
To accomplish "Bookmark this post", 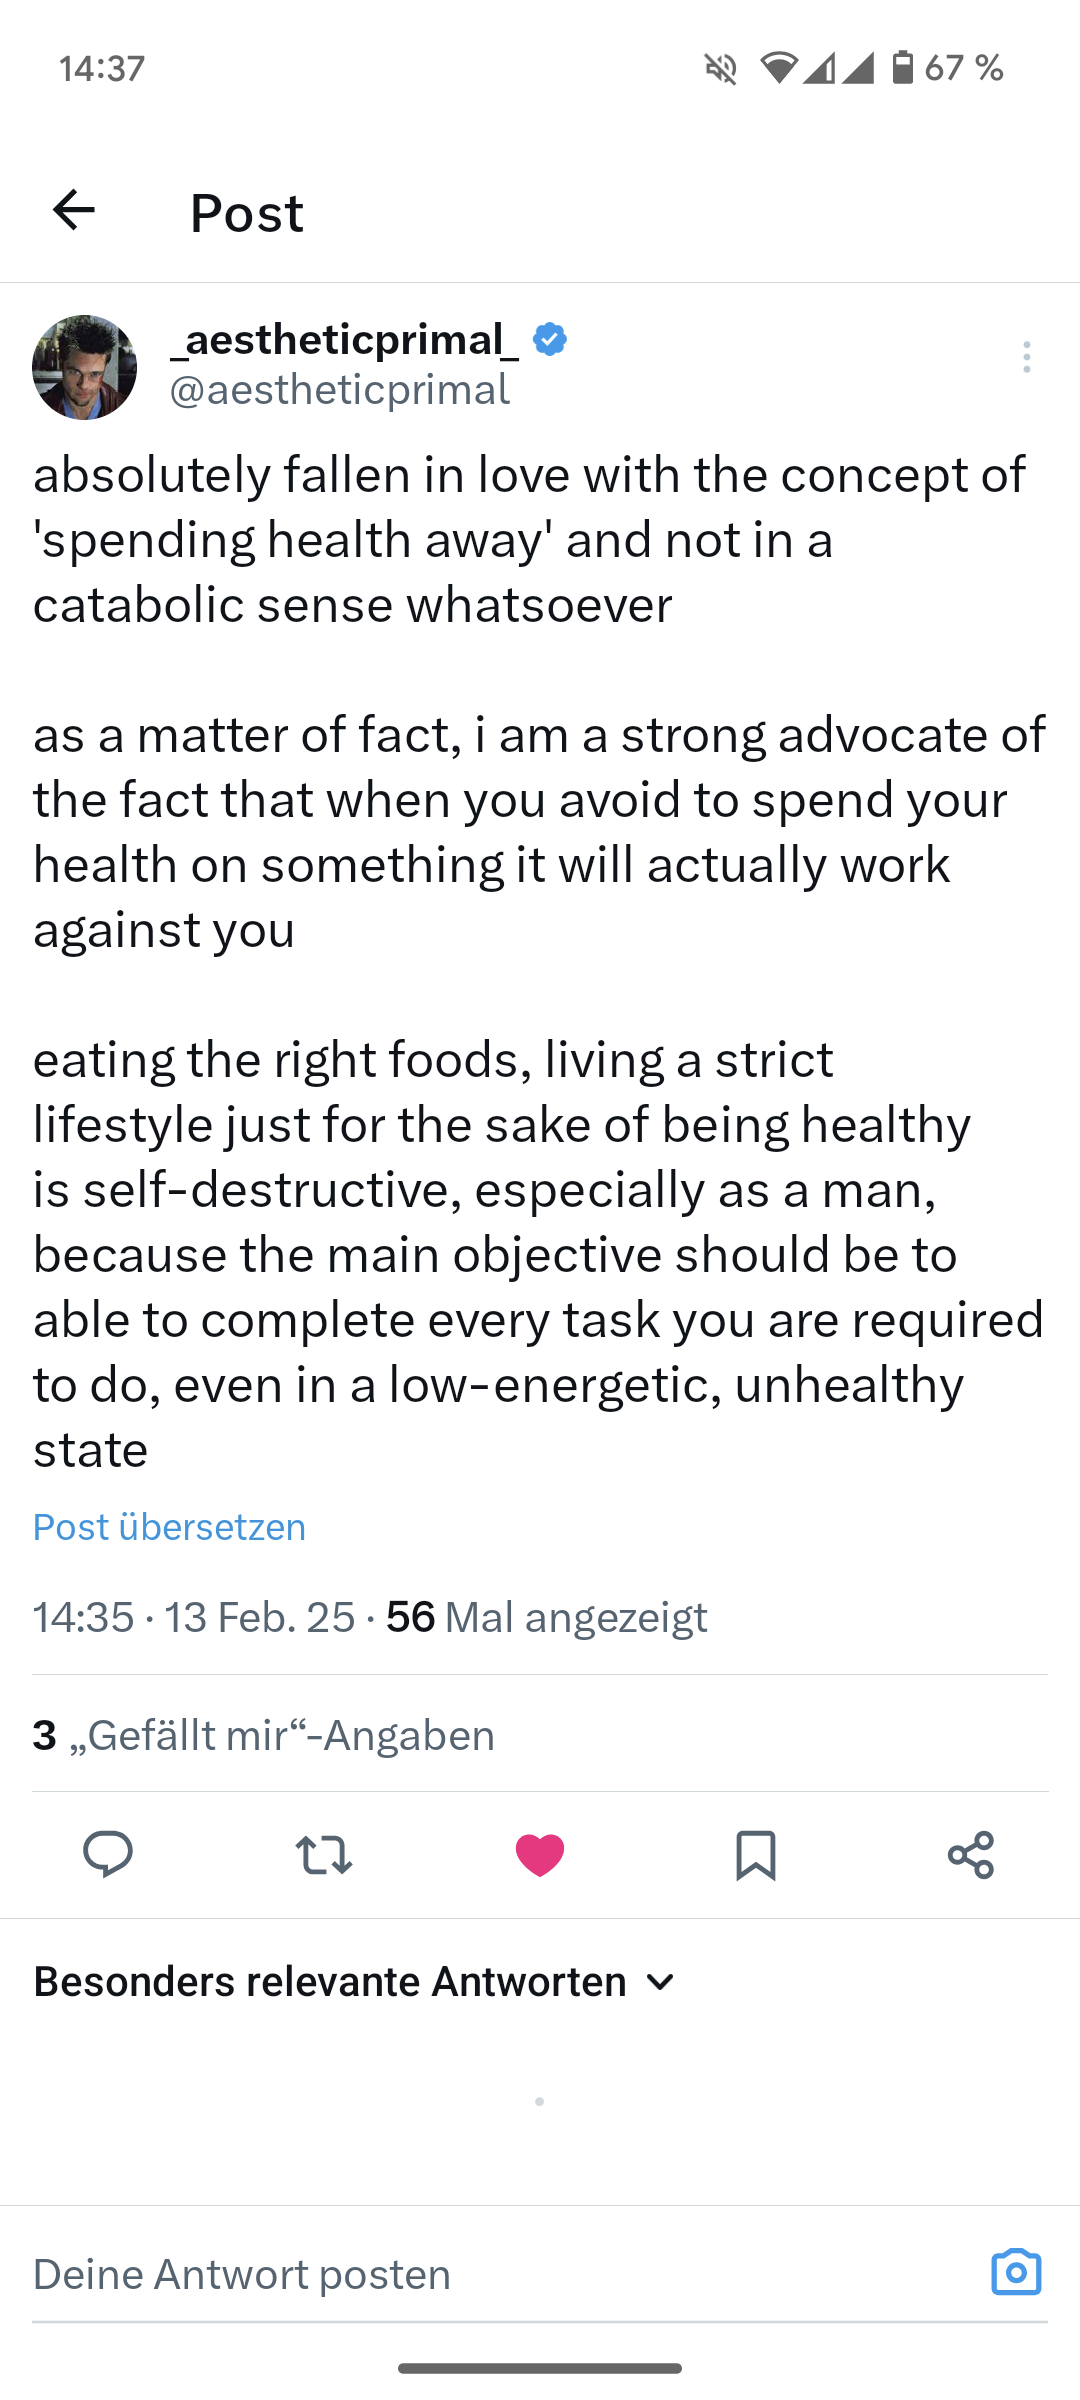I will (755, 1855).
